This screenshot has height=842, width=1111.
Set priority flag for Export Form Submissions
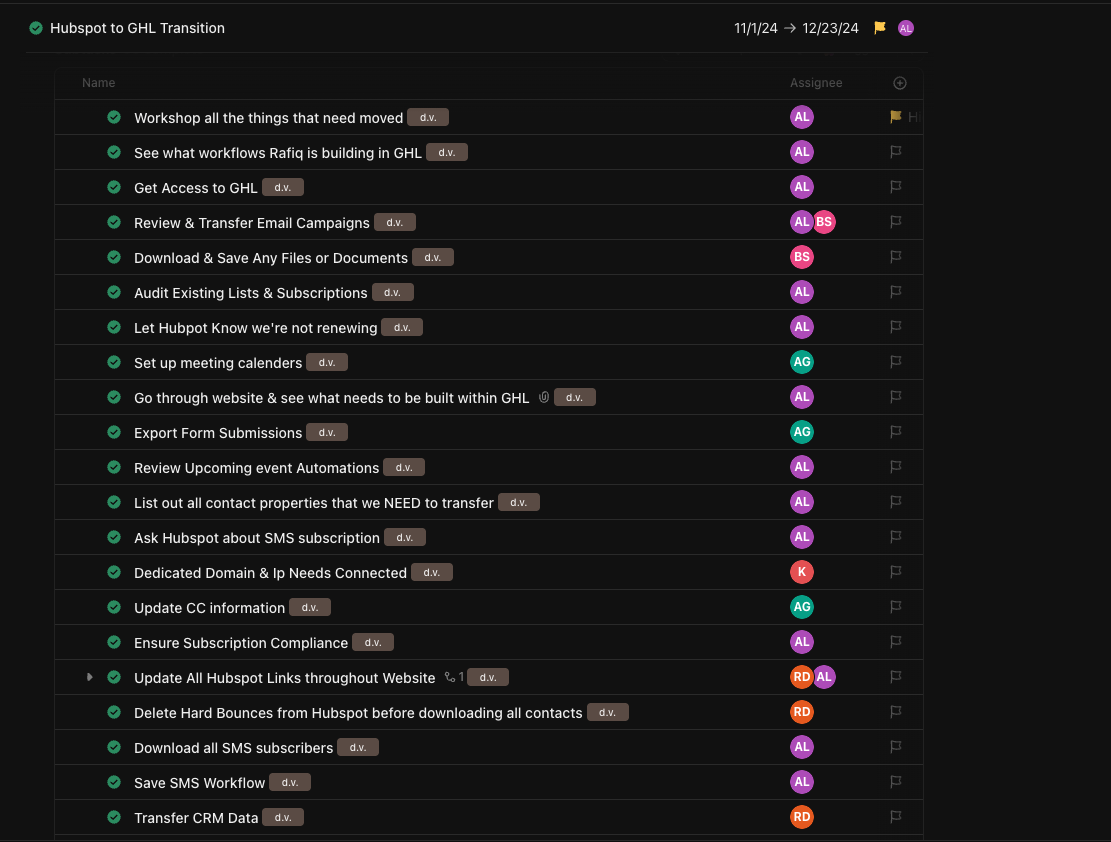pos(896,432)
